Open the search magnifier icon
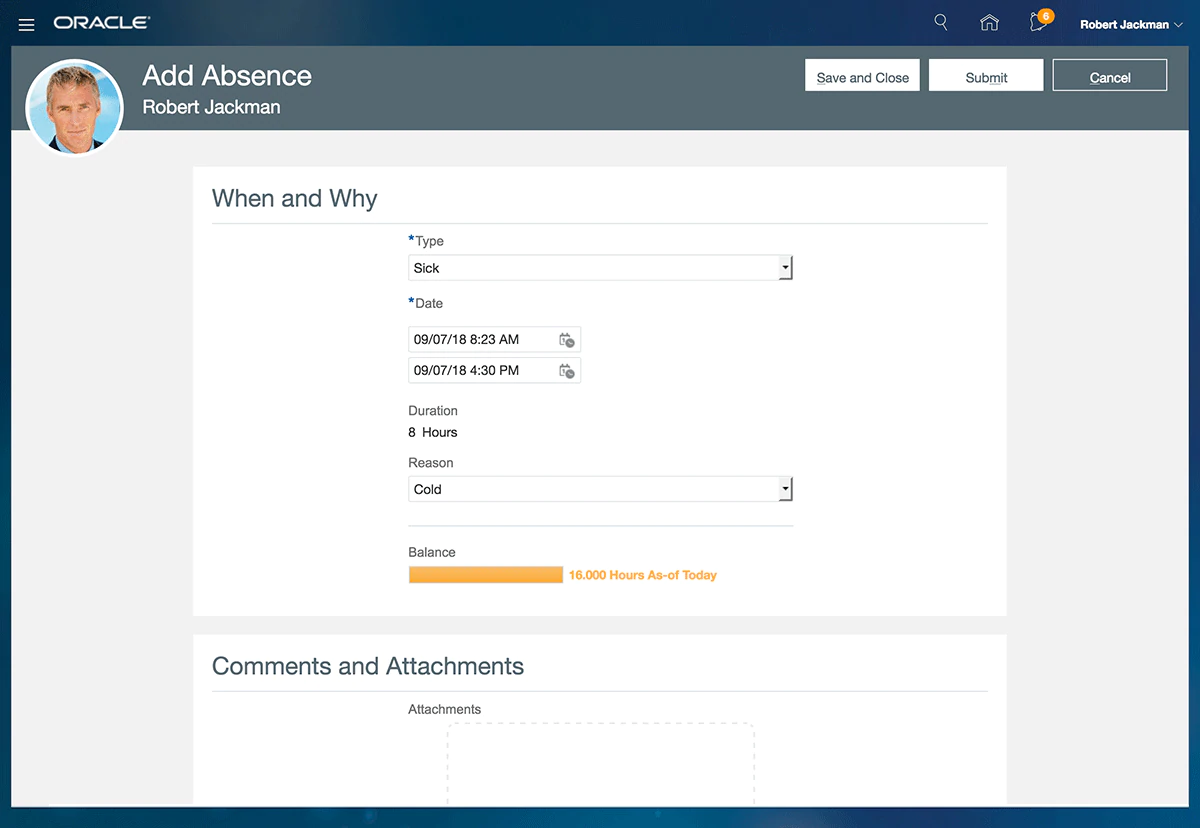The height and width of the screenshot is (828, 1200). click(x=940, y=22)
